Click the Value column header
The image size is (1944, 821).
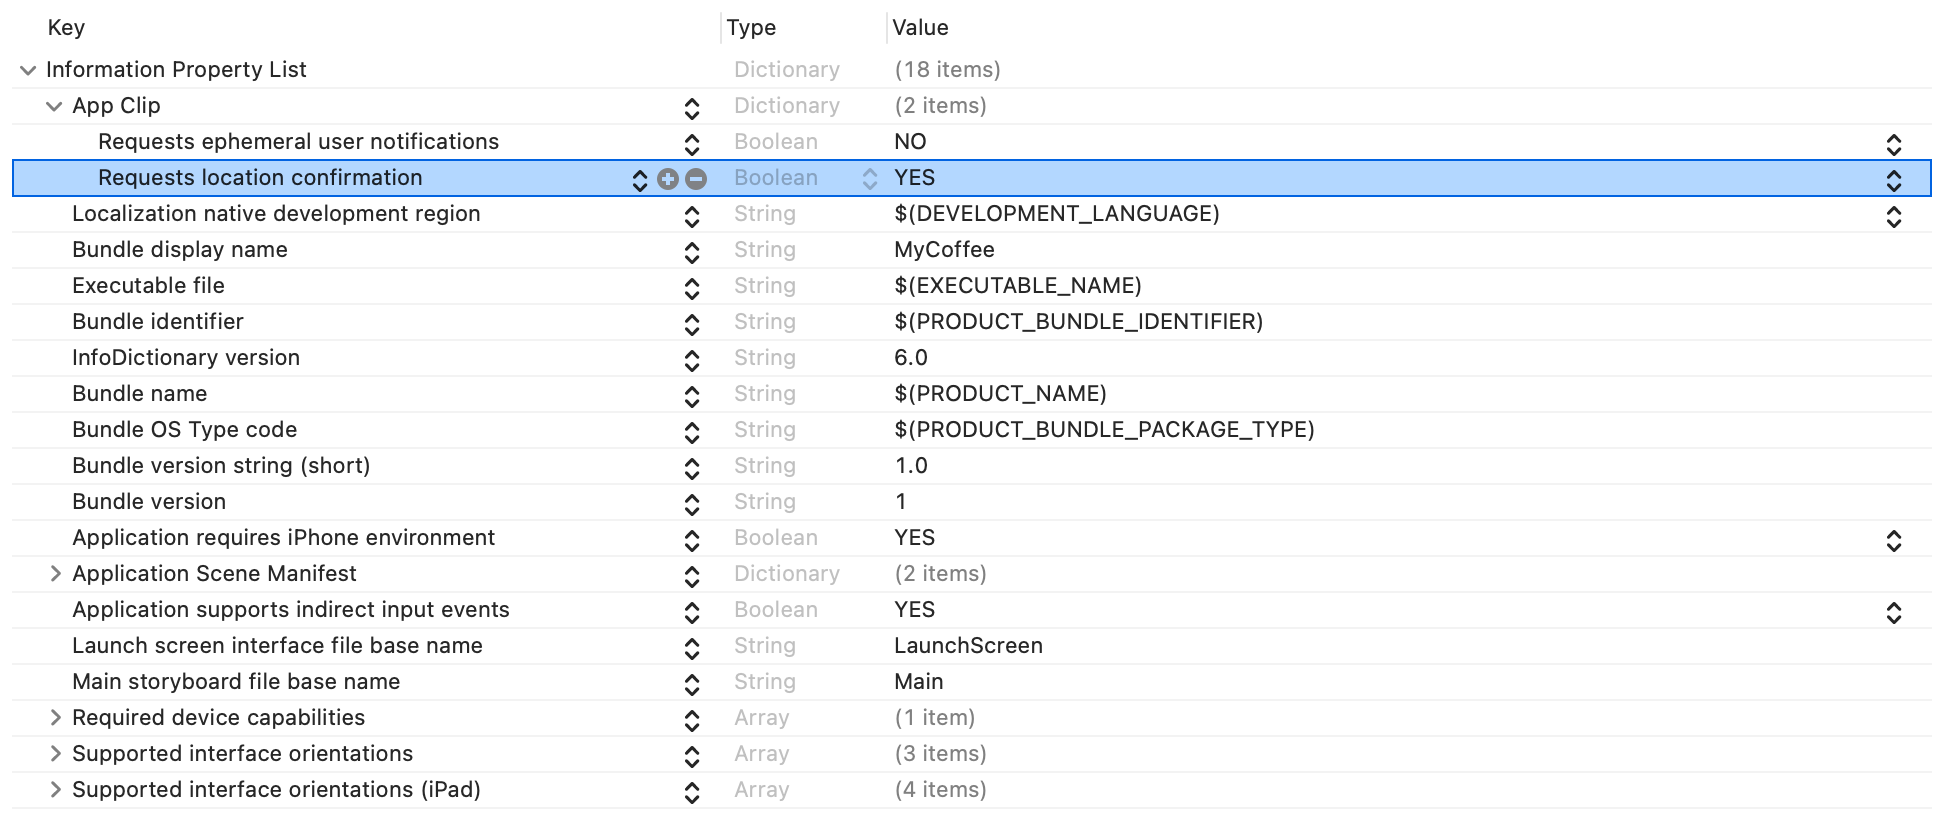(920, 28)
